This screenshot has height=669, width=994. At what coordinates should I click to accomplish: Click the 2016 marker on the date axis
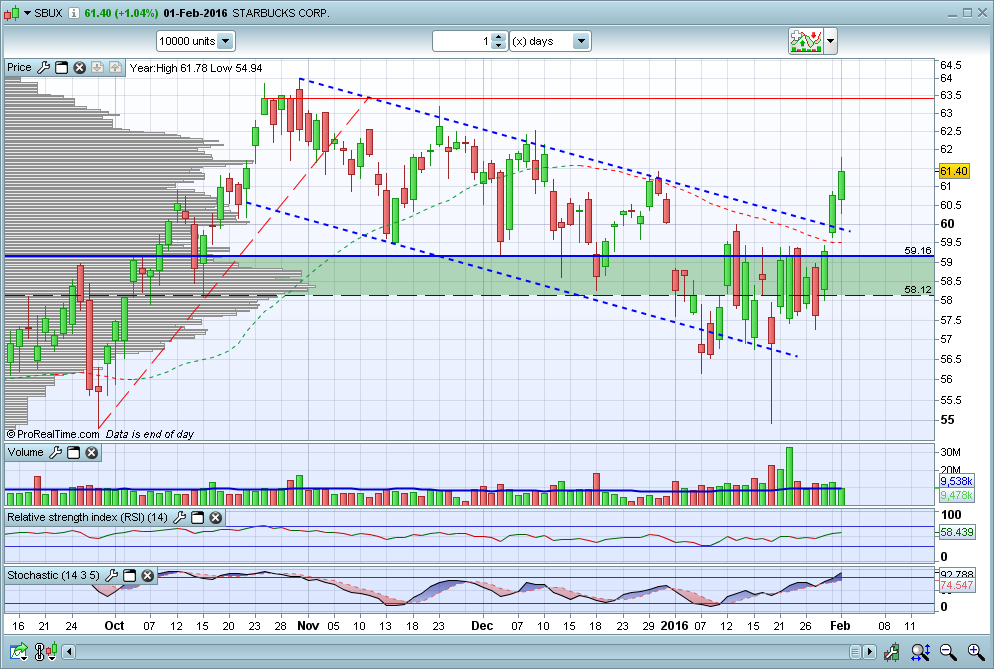pos(674,626)
